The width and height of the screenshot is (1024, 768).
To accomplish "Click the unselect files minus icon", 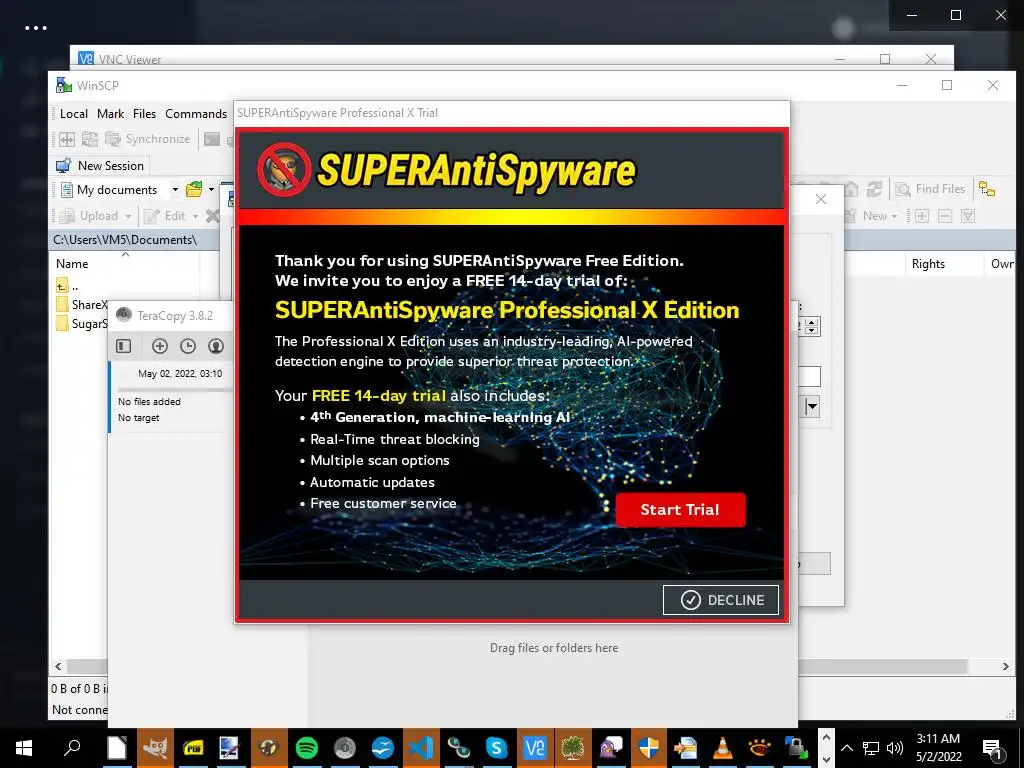I will (x=945, y=216).
